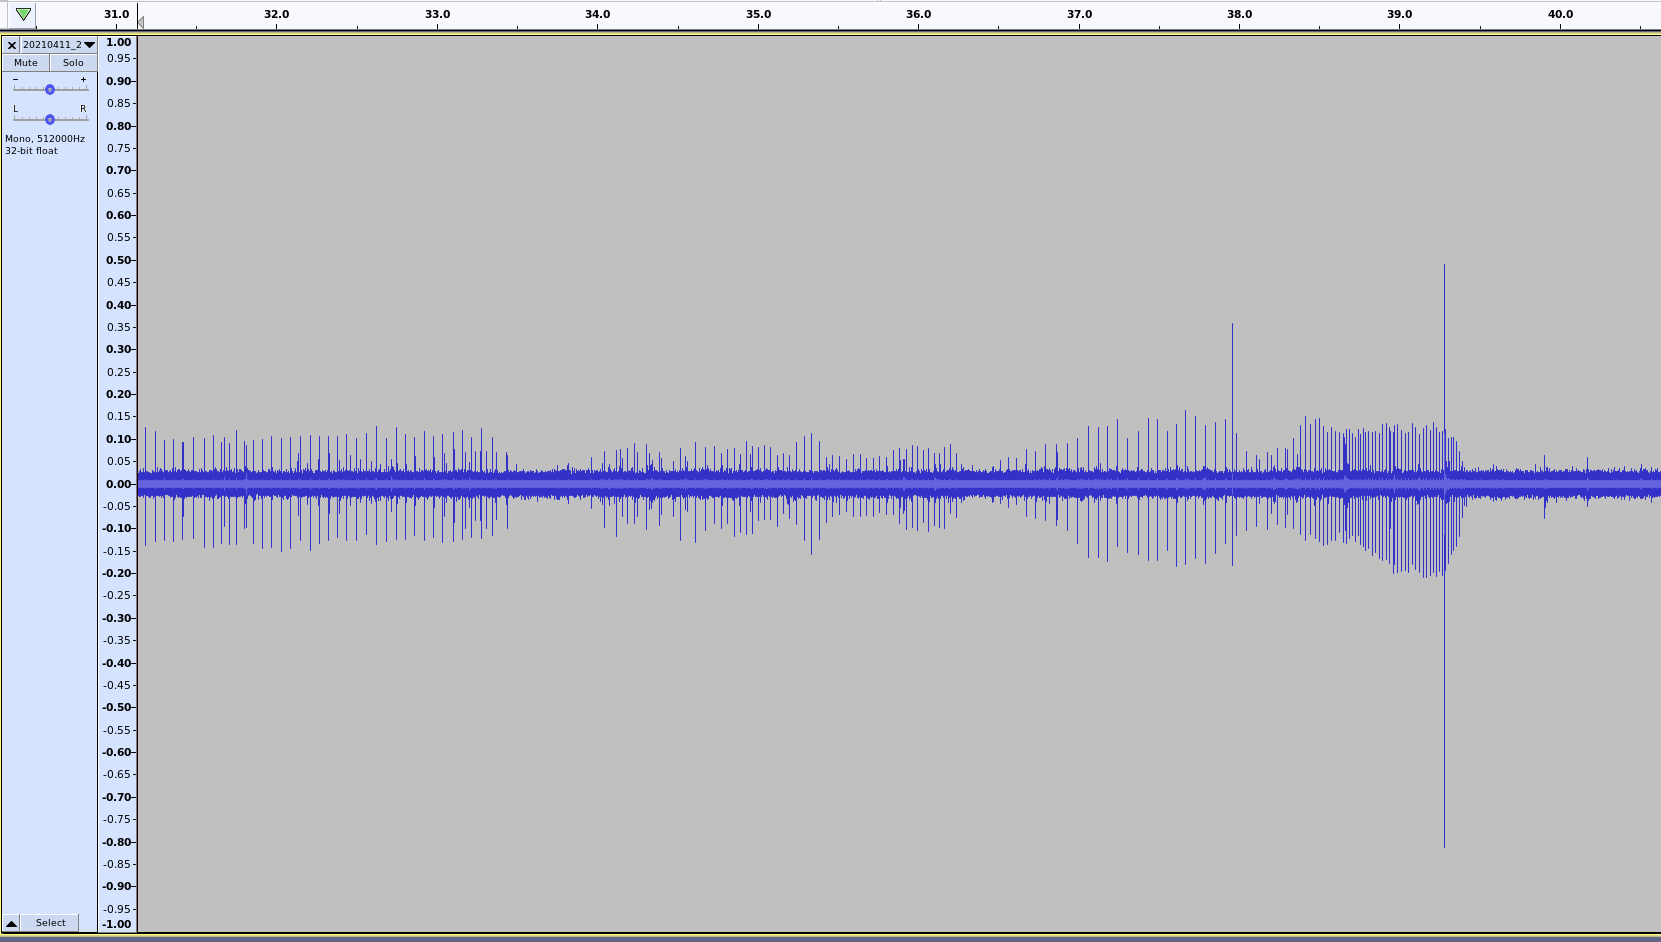Click the minus sign on gain slider
This screenshot has width=1661, height=942.
(15, 79)
